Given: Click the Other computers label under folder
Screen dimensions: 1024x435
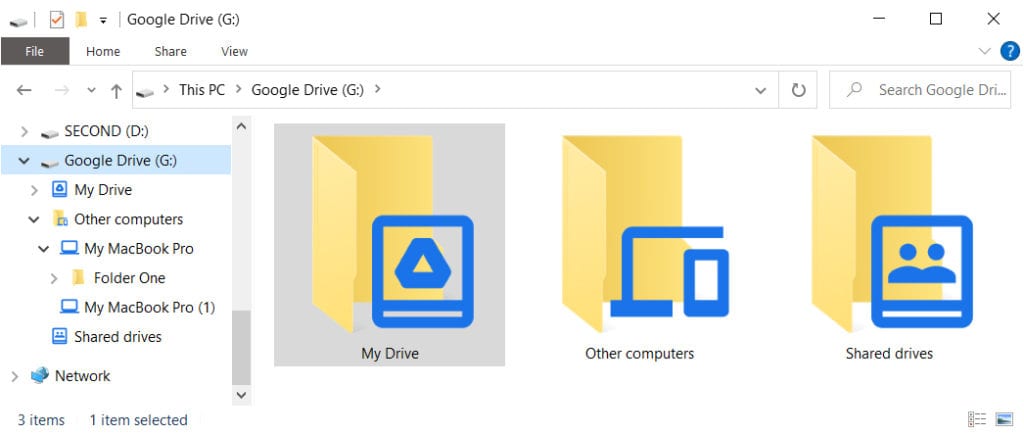Looking at the screenshot, I should [x=639, y=354].
